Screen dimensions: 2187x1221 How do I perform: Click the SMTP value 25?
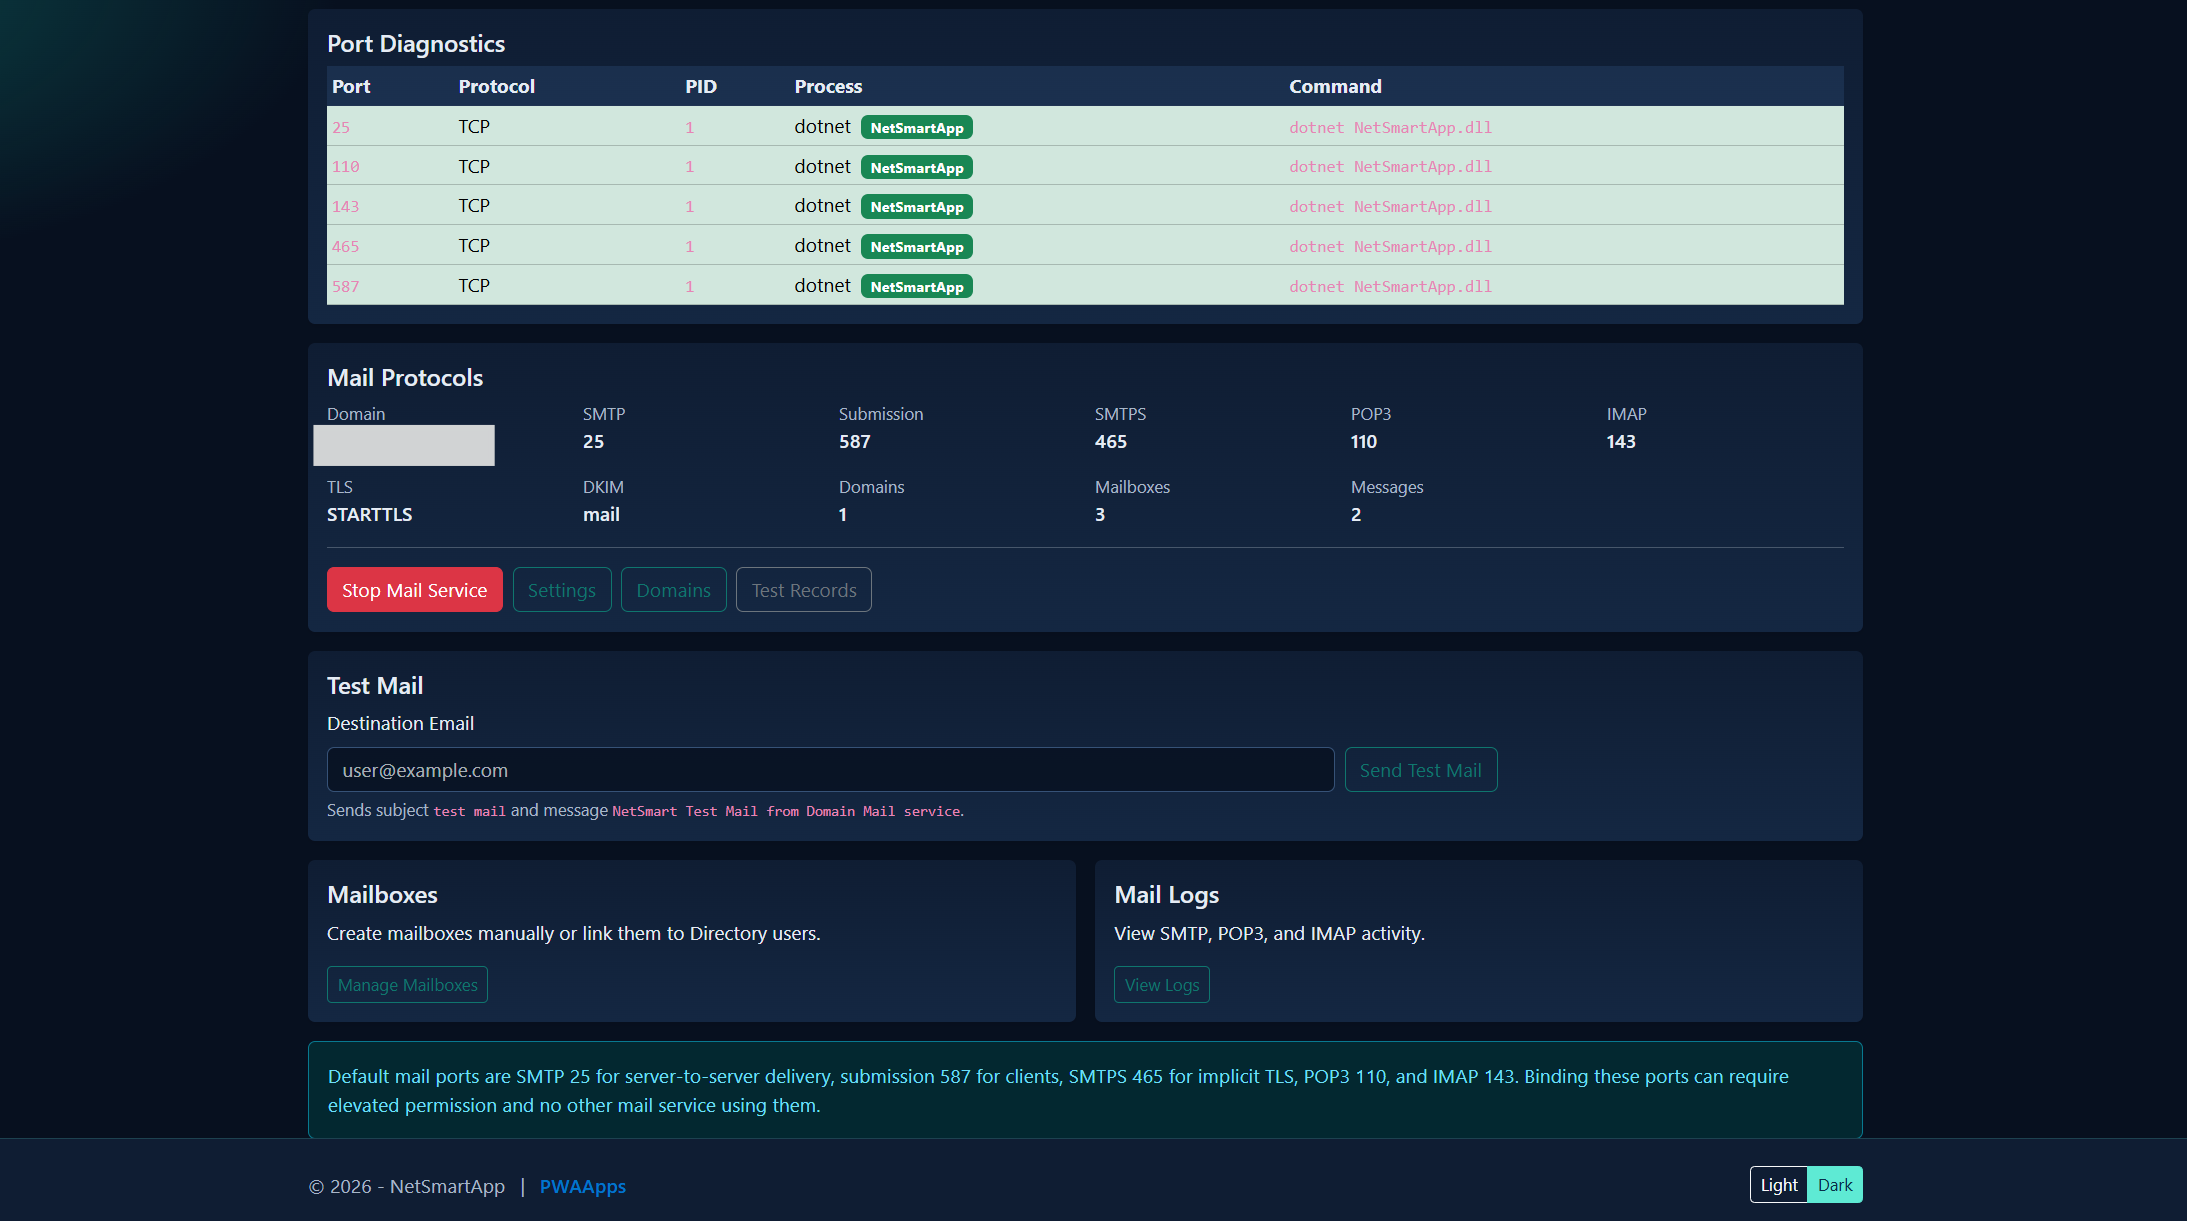click(593, 442)
